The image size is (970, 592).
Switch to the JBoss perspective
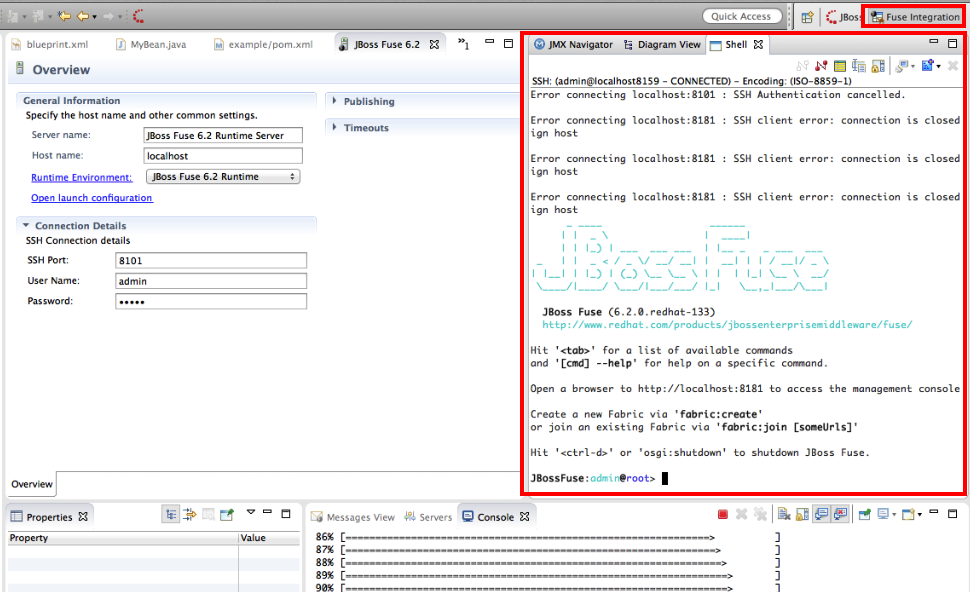pos(843,17)
